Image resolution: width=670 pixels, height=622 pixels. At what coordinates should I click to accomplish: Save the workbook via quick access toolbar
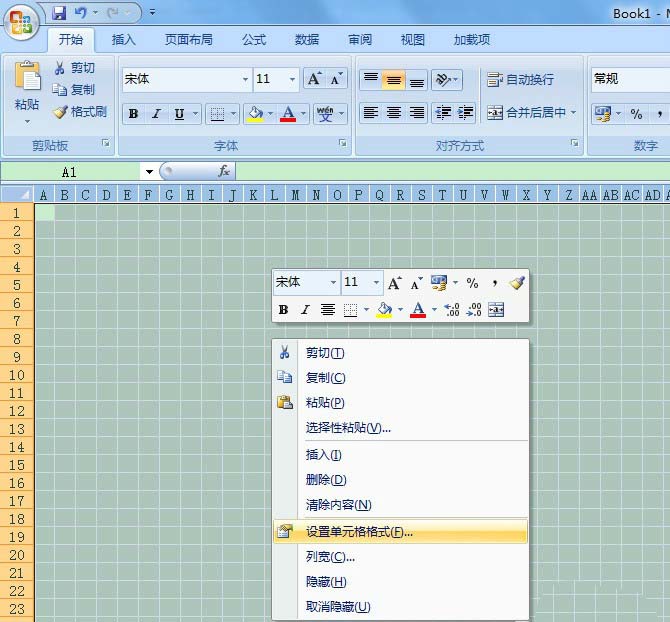click(x=59, y=13)
